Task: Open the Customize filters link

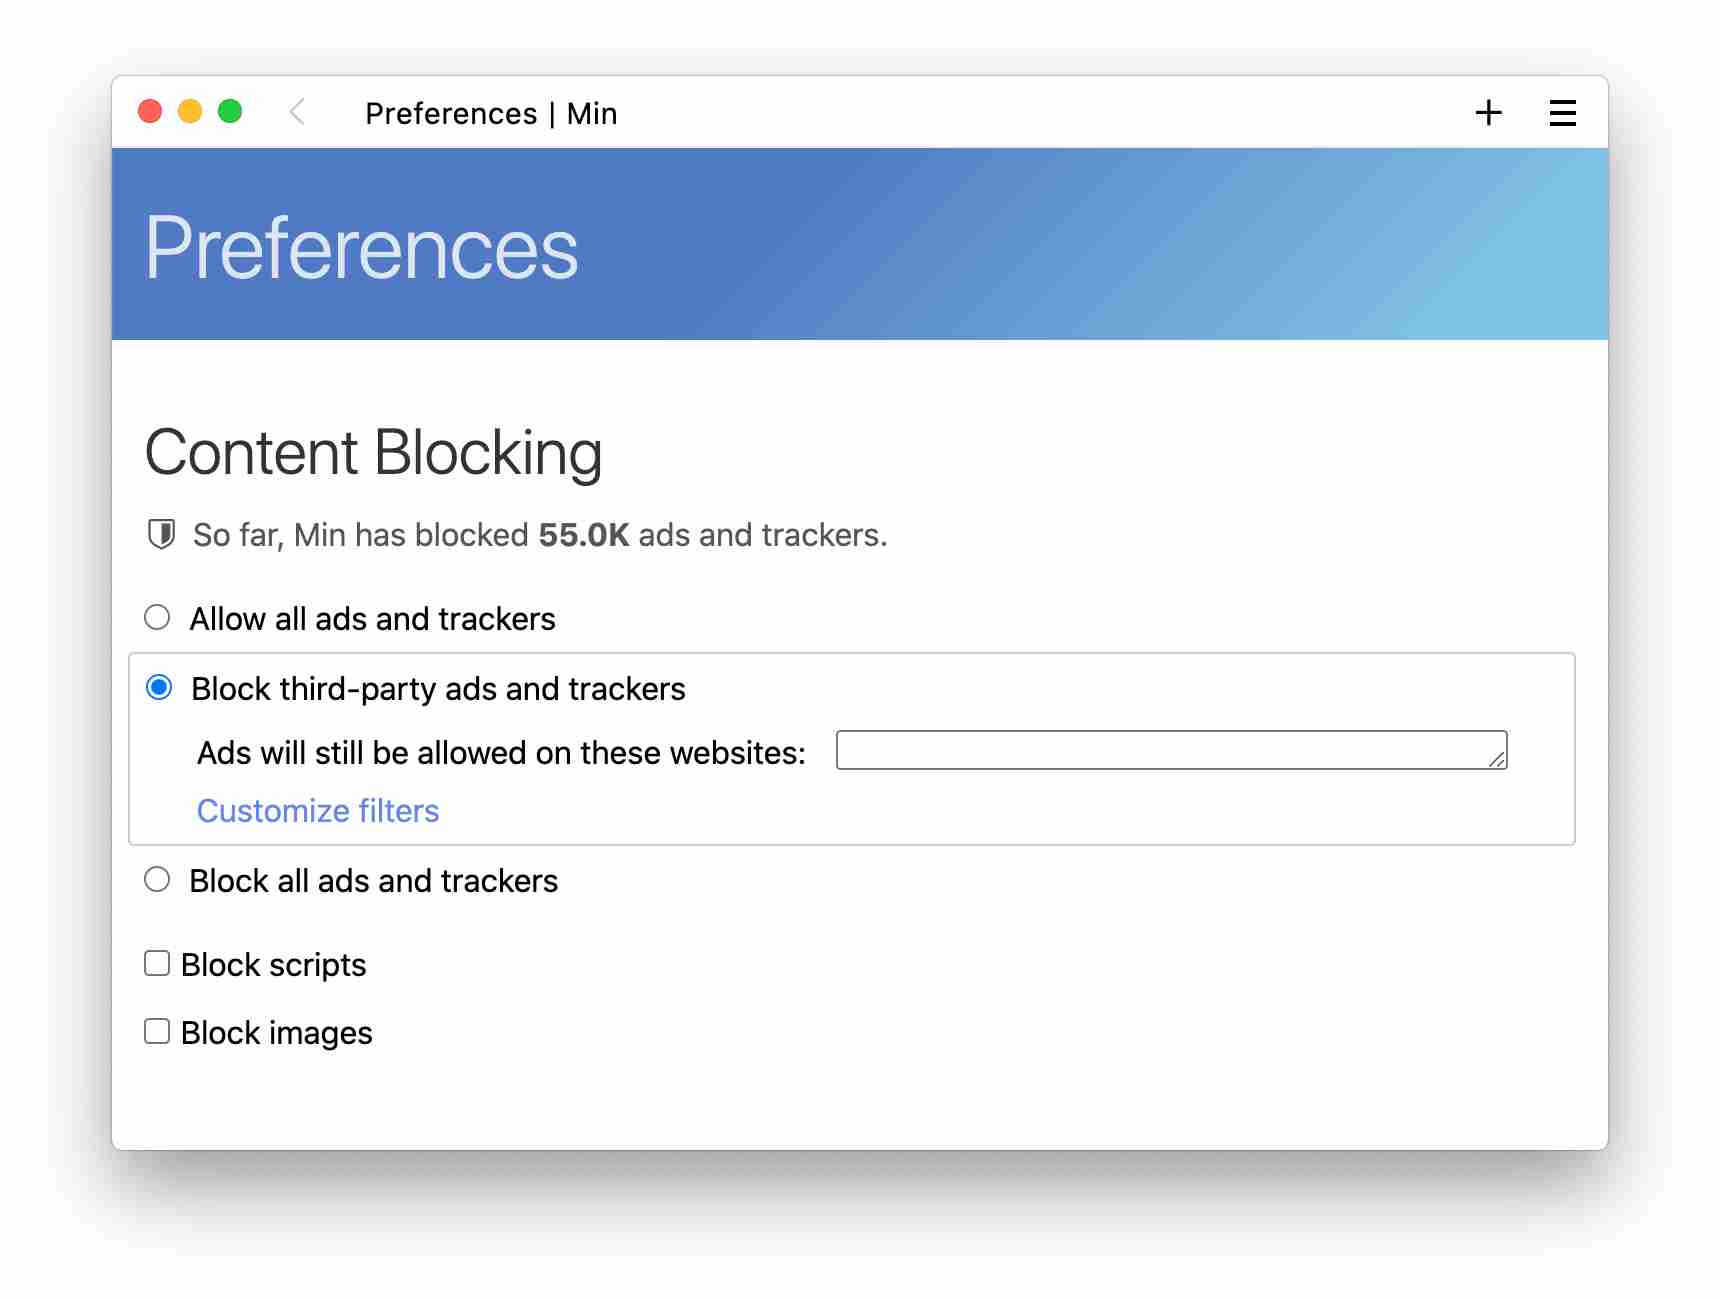Action: click(x=318, y=811)
